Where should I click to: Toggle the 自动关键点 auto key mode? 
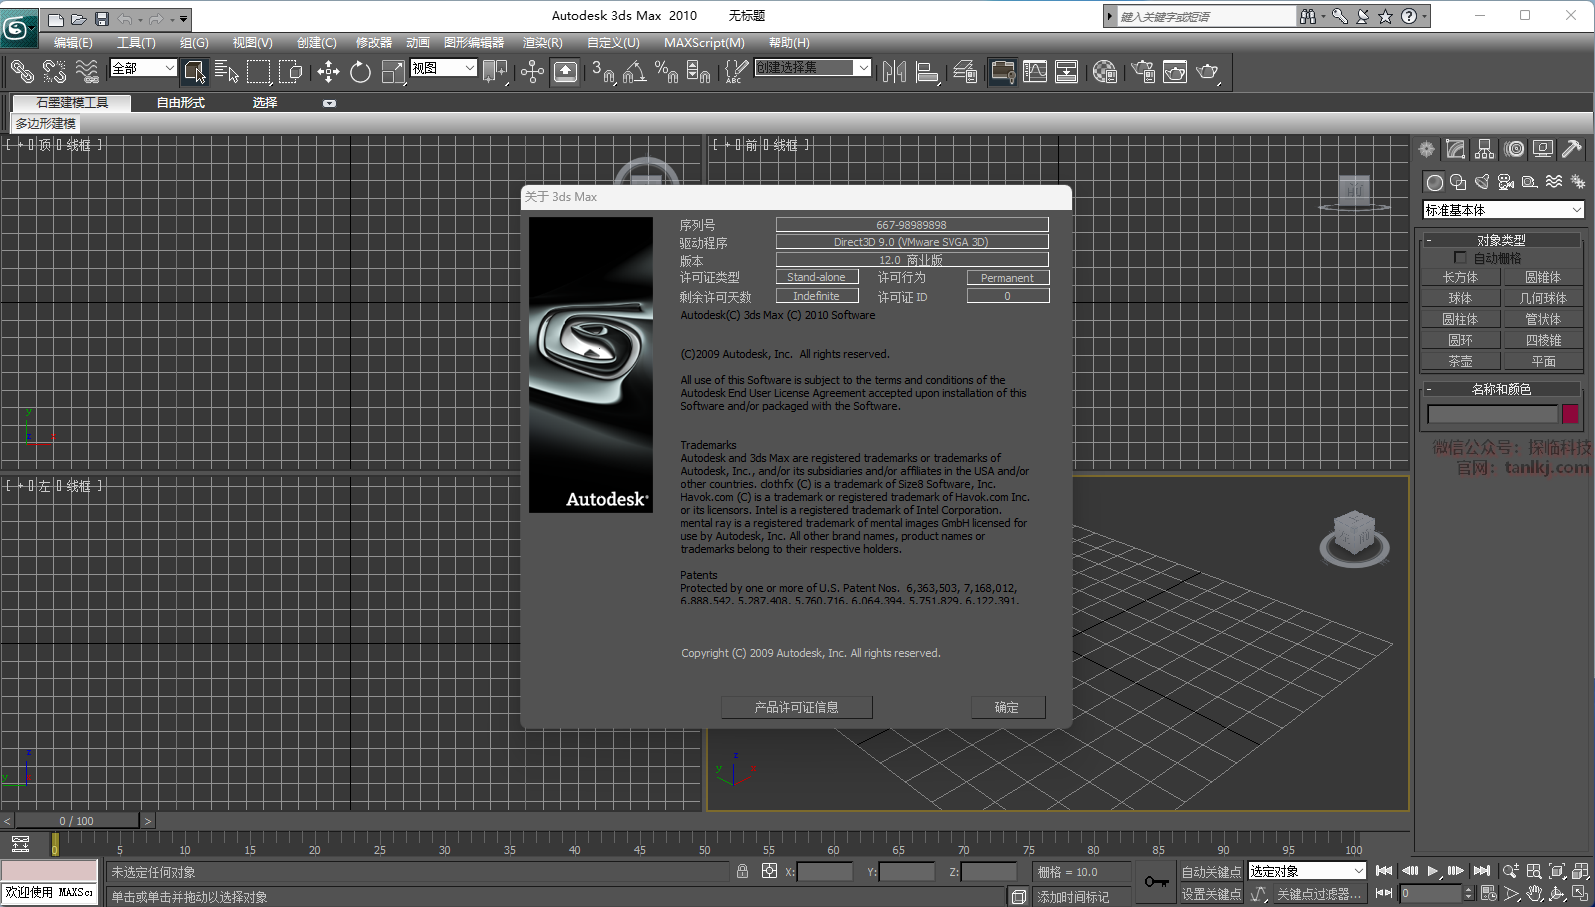click(x=1210, y=872)
